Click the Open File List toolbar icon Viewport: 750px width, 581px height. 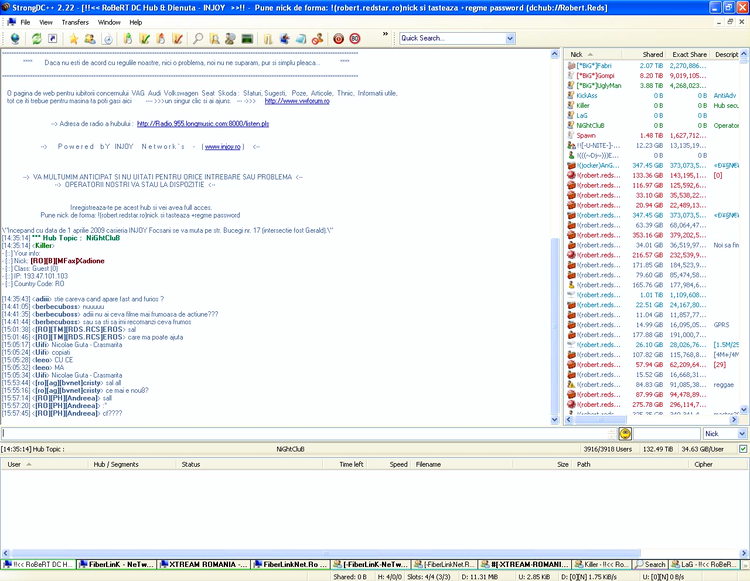pos(268,39)
